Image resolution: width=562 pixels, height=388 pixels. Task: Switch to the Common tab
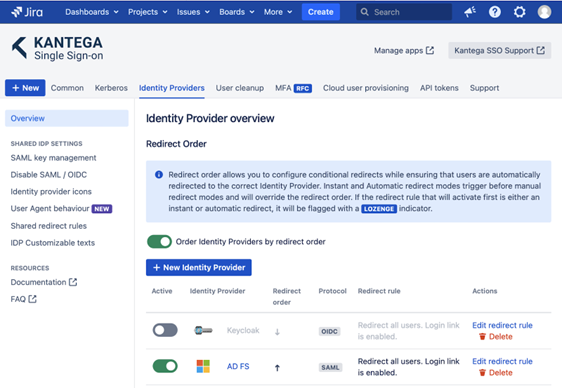[x=67, y=88]
